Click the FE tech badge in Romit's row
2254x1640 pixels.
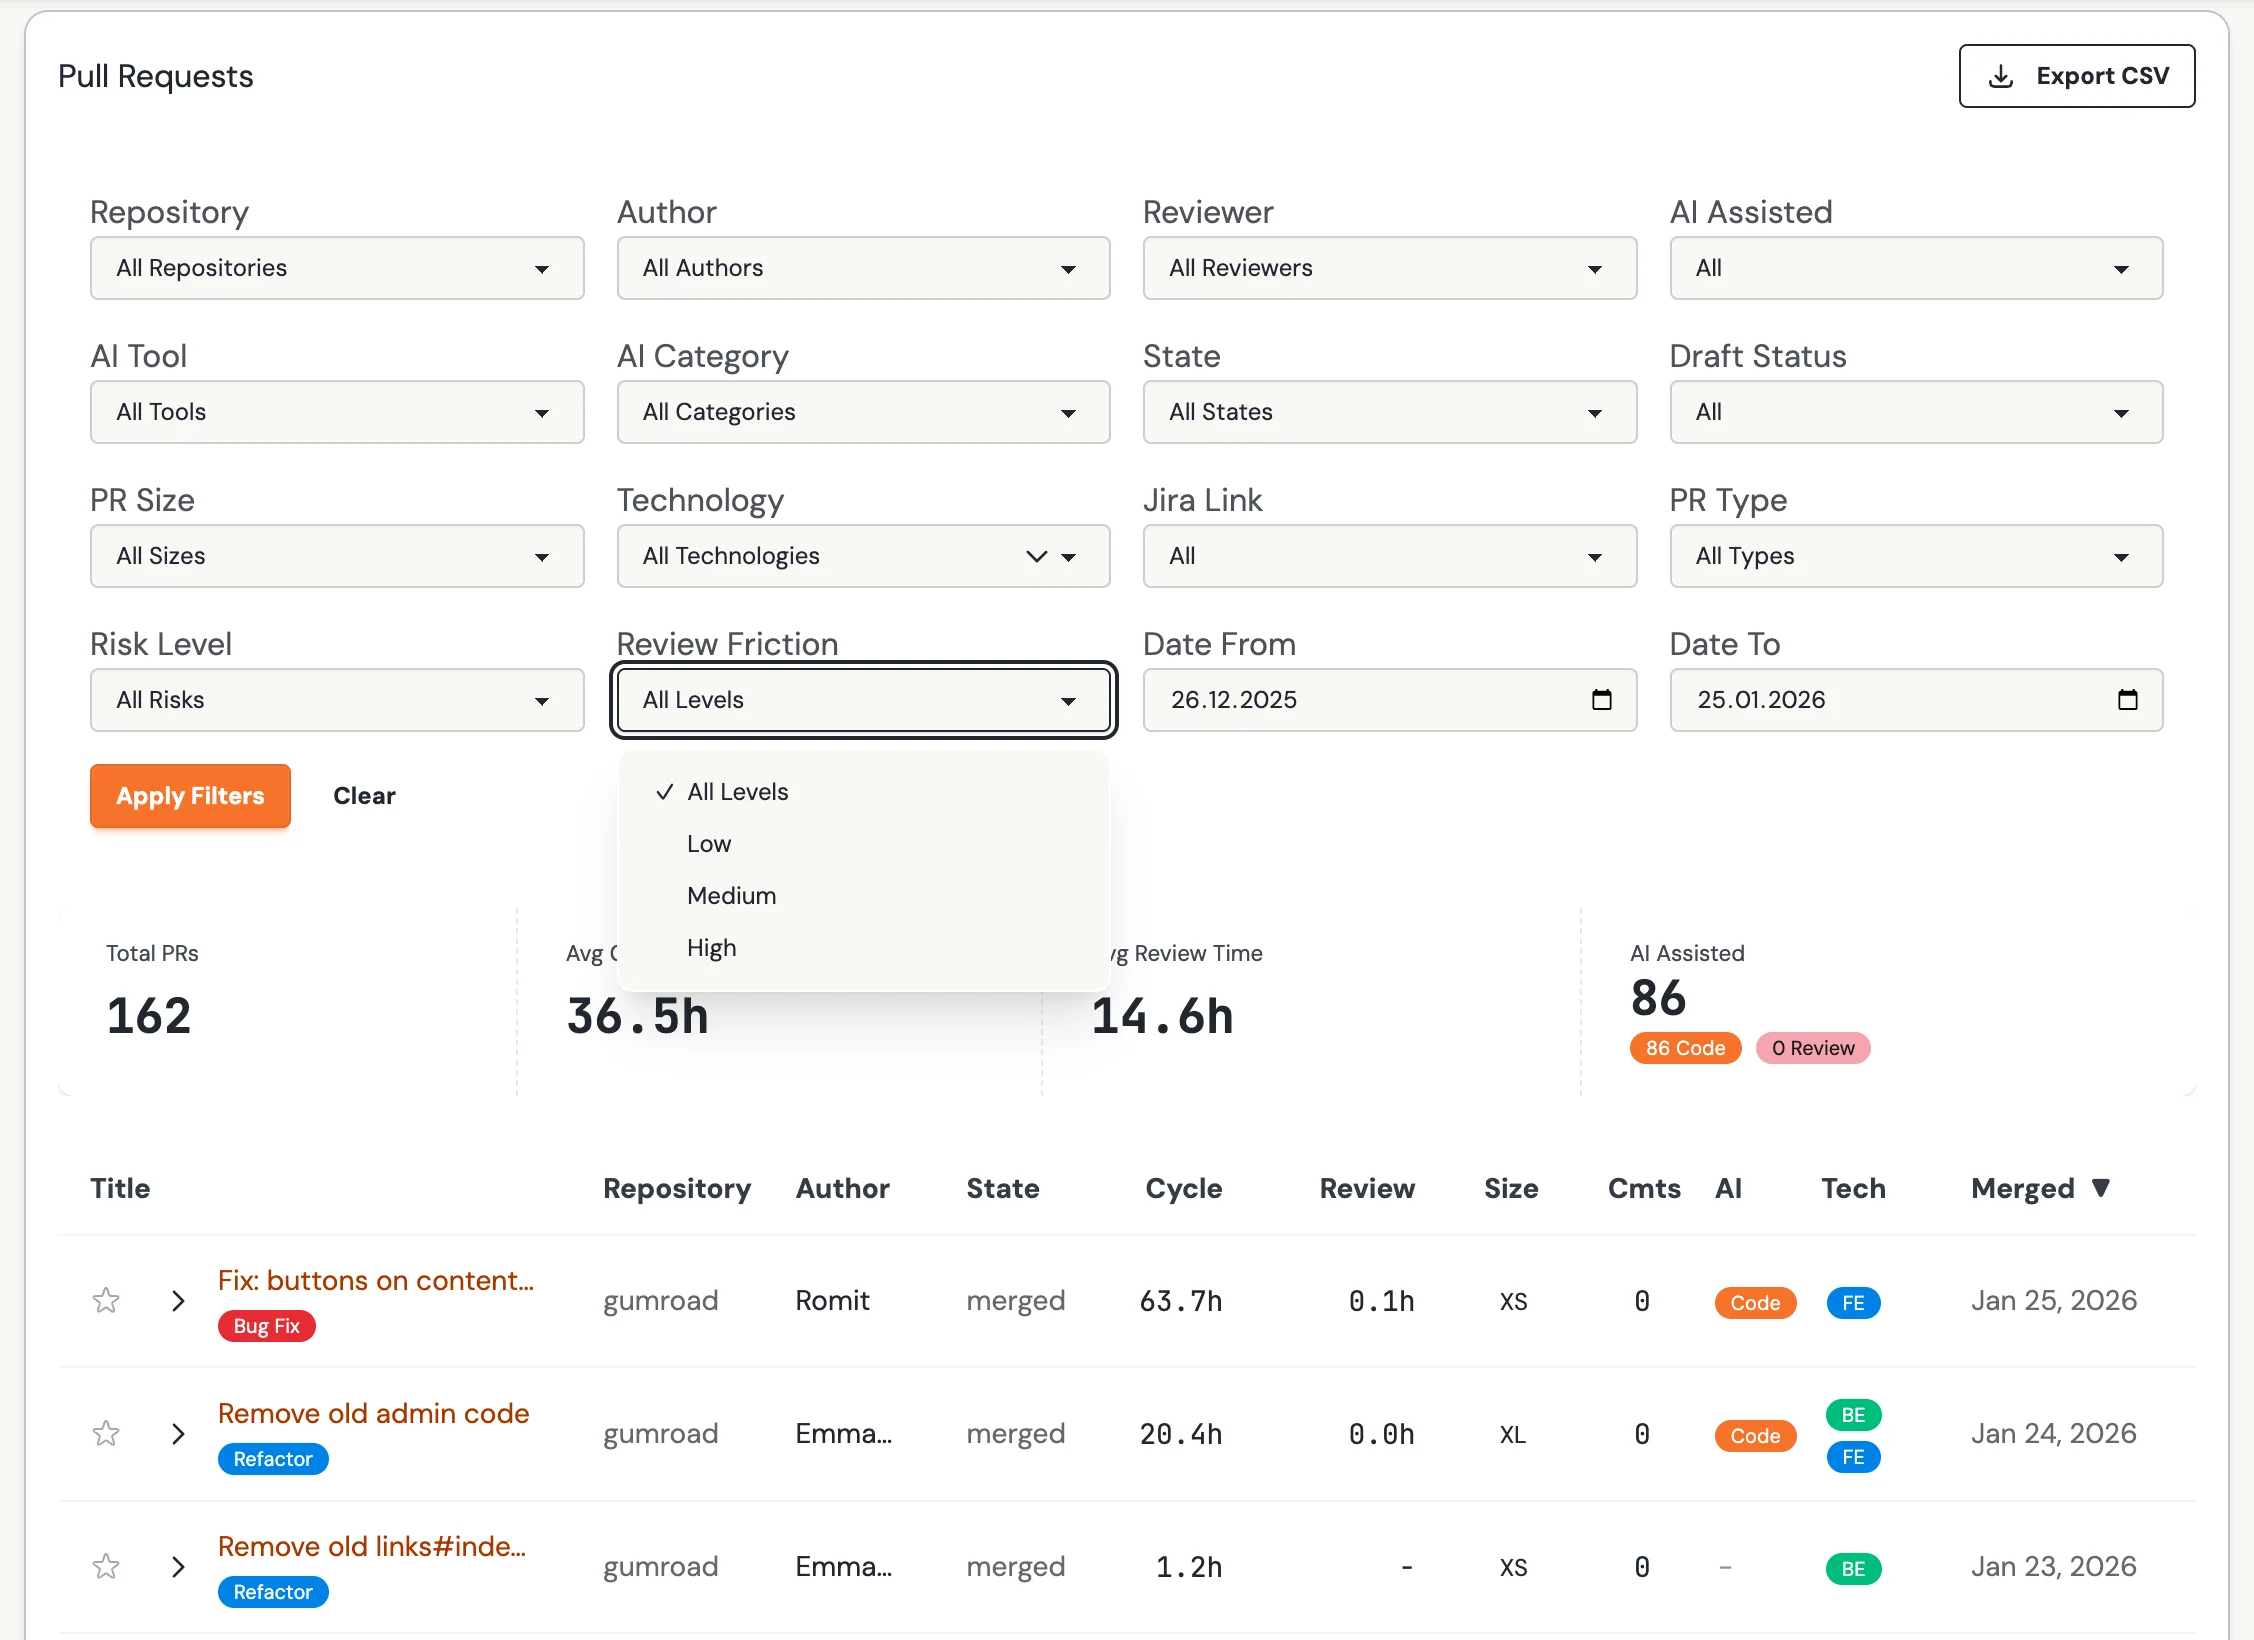(1853, 1302)
